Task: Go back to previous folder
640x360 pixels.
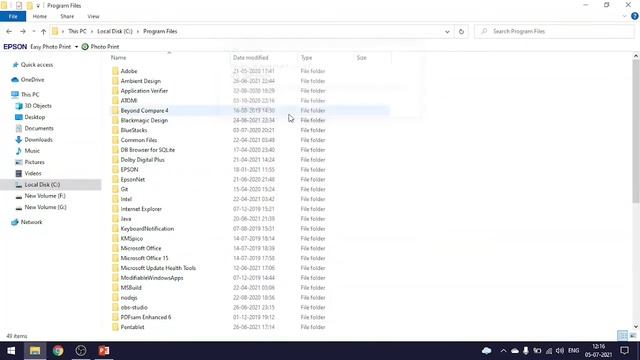Action: click(9, 31)
